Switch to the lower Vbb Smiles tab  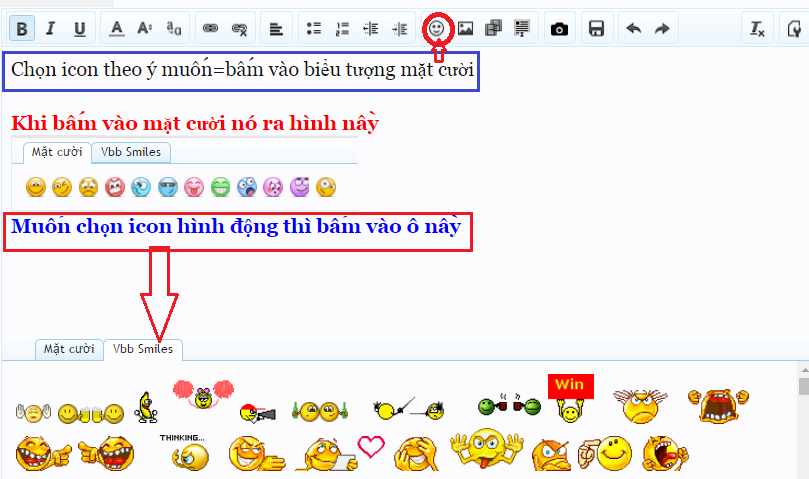145,349
